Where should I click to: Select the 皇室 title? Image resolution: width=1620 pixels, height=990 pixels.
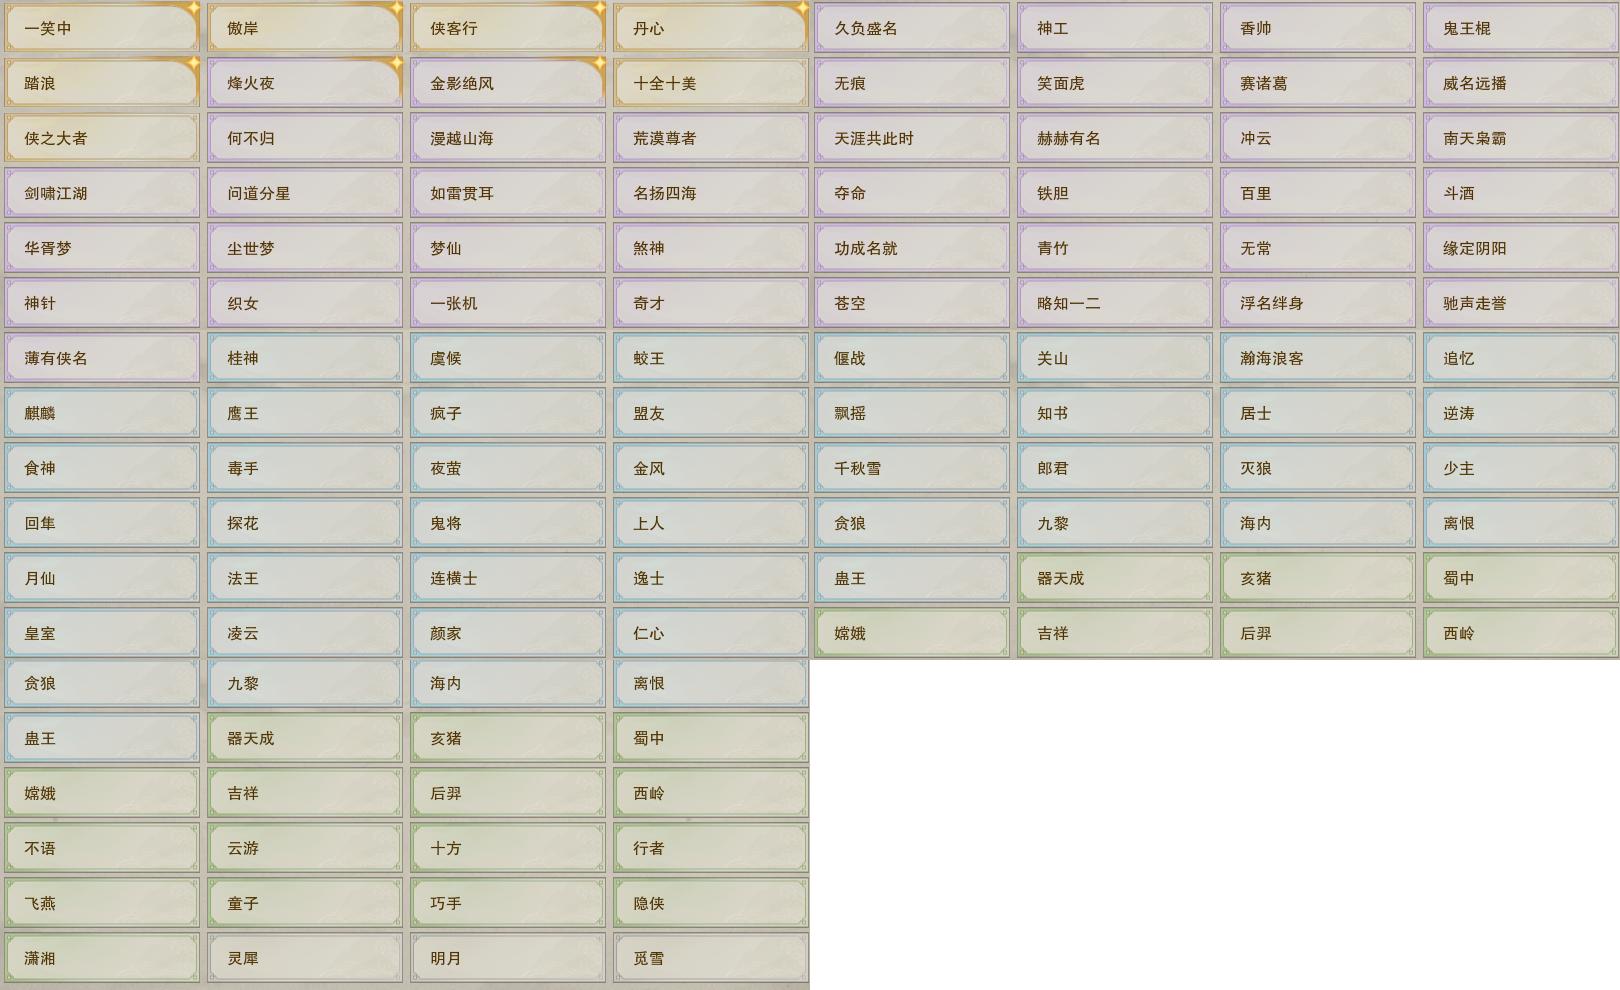click(x=101, y=633)
